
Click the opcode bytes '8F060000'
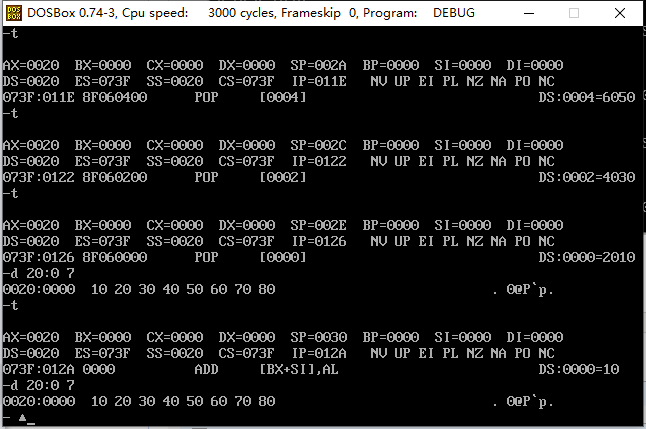[x=115, y=257]
